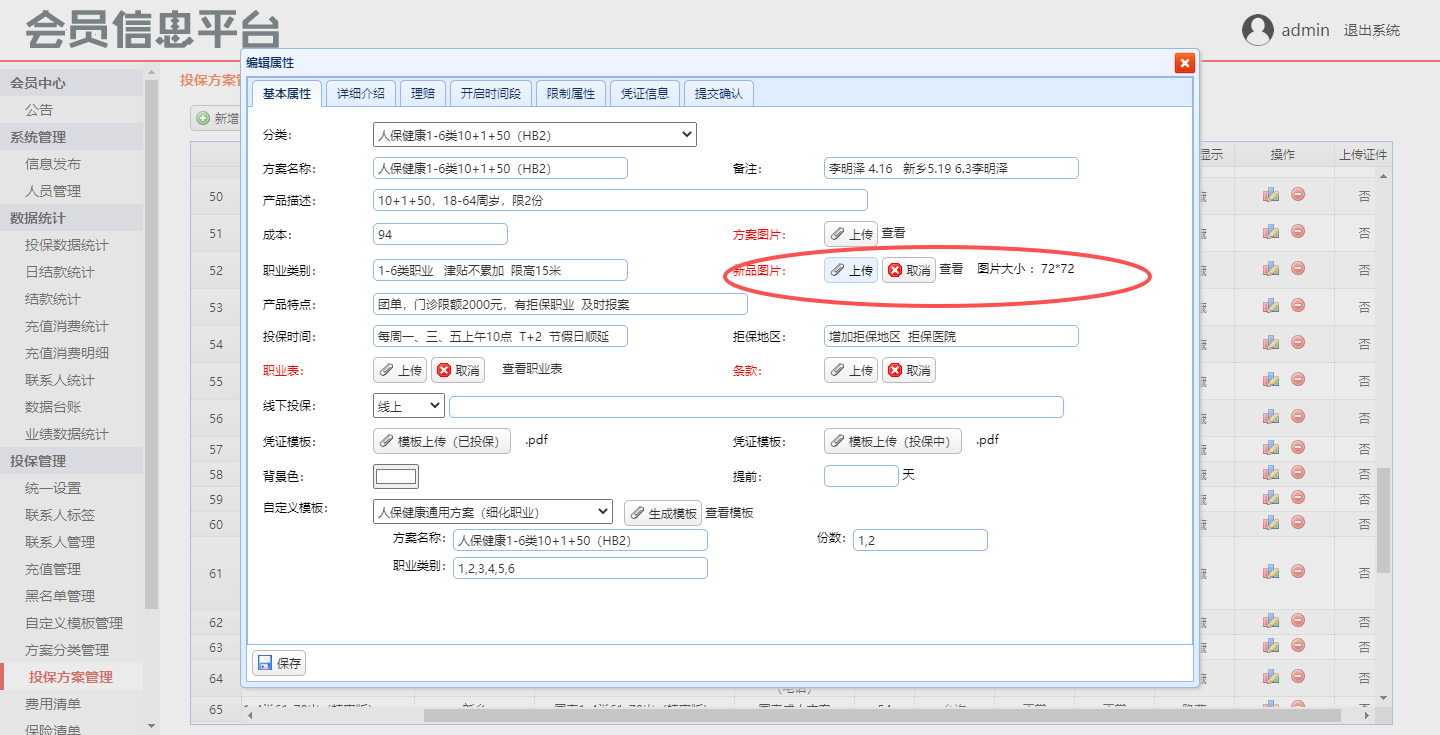Click cancel icon for new product image

[895, 271]
